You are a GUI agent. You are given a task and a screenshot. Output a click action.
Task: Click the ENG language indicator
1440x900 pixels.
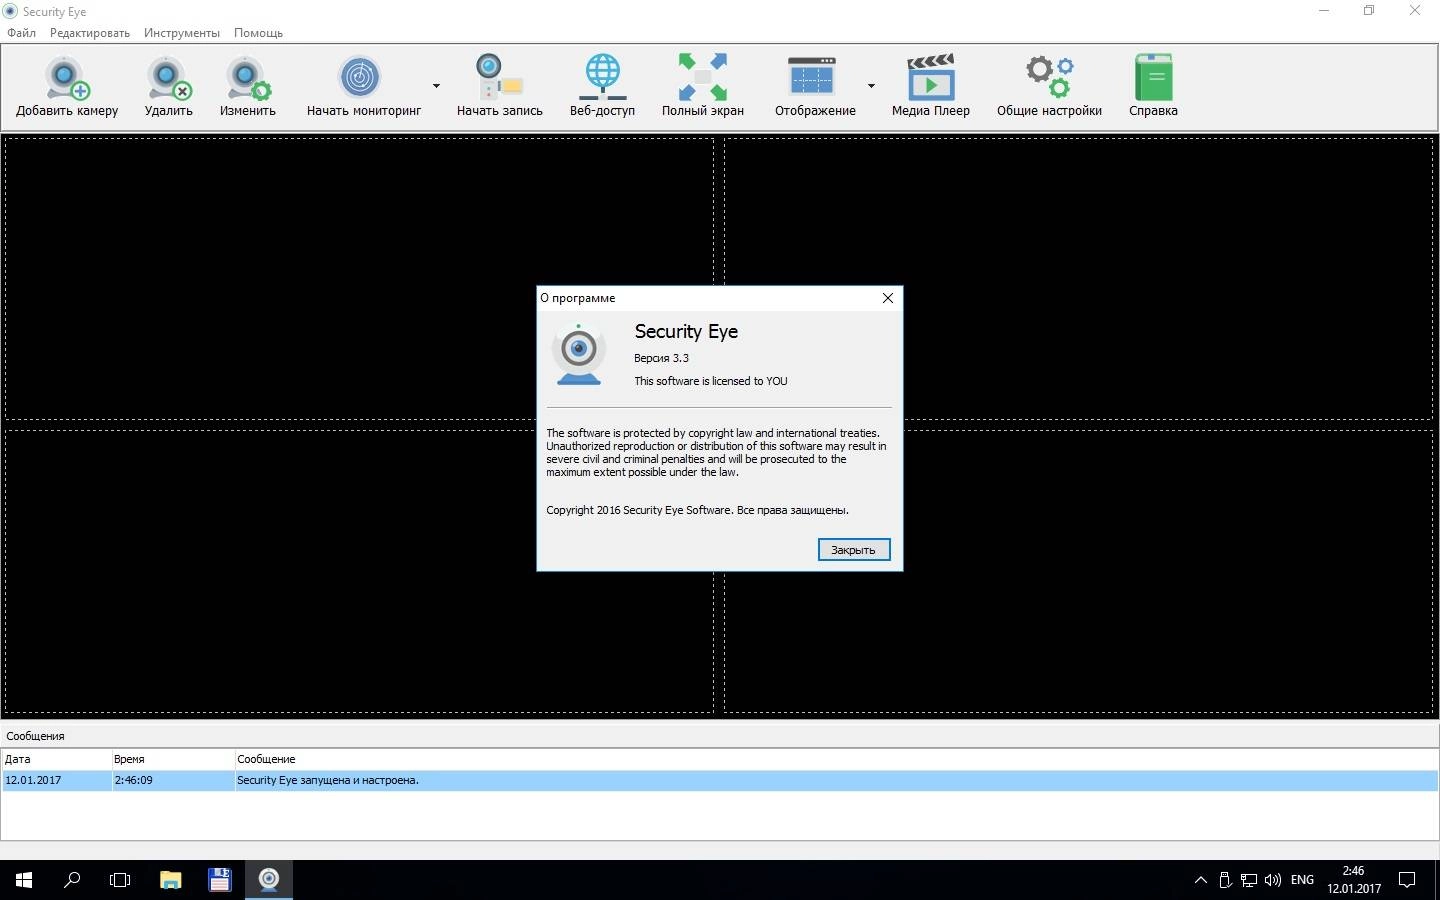[x=1302, y=880]
